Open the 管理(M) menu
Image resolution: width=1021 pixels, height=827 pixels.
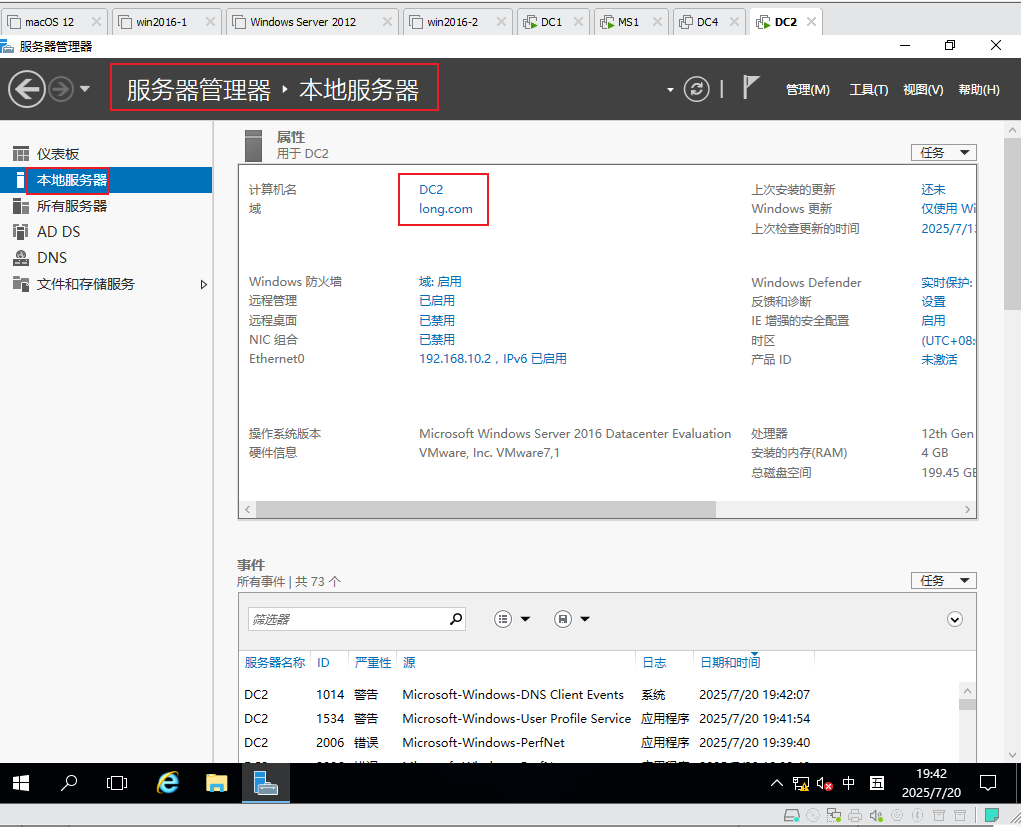point(807,90)
